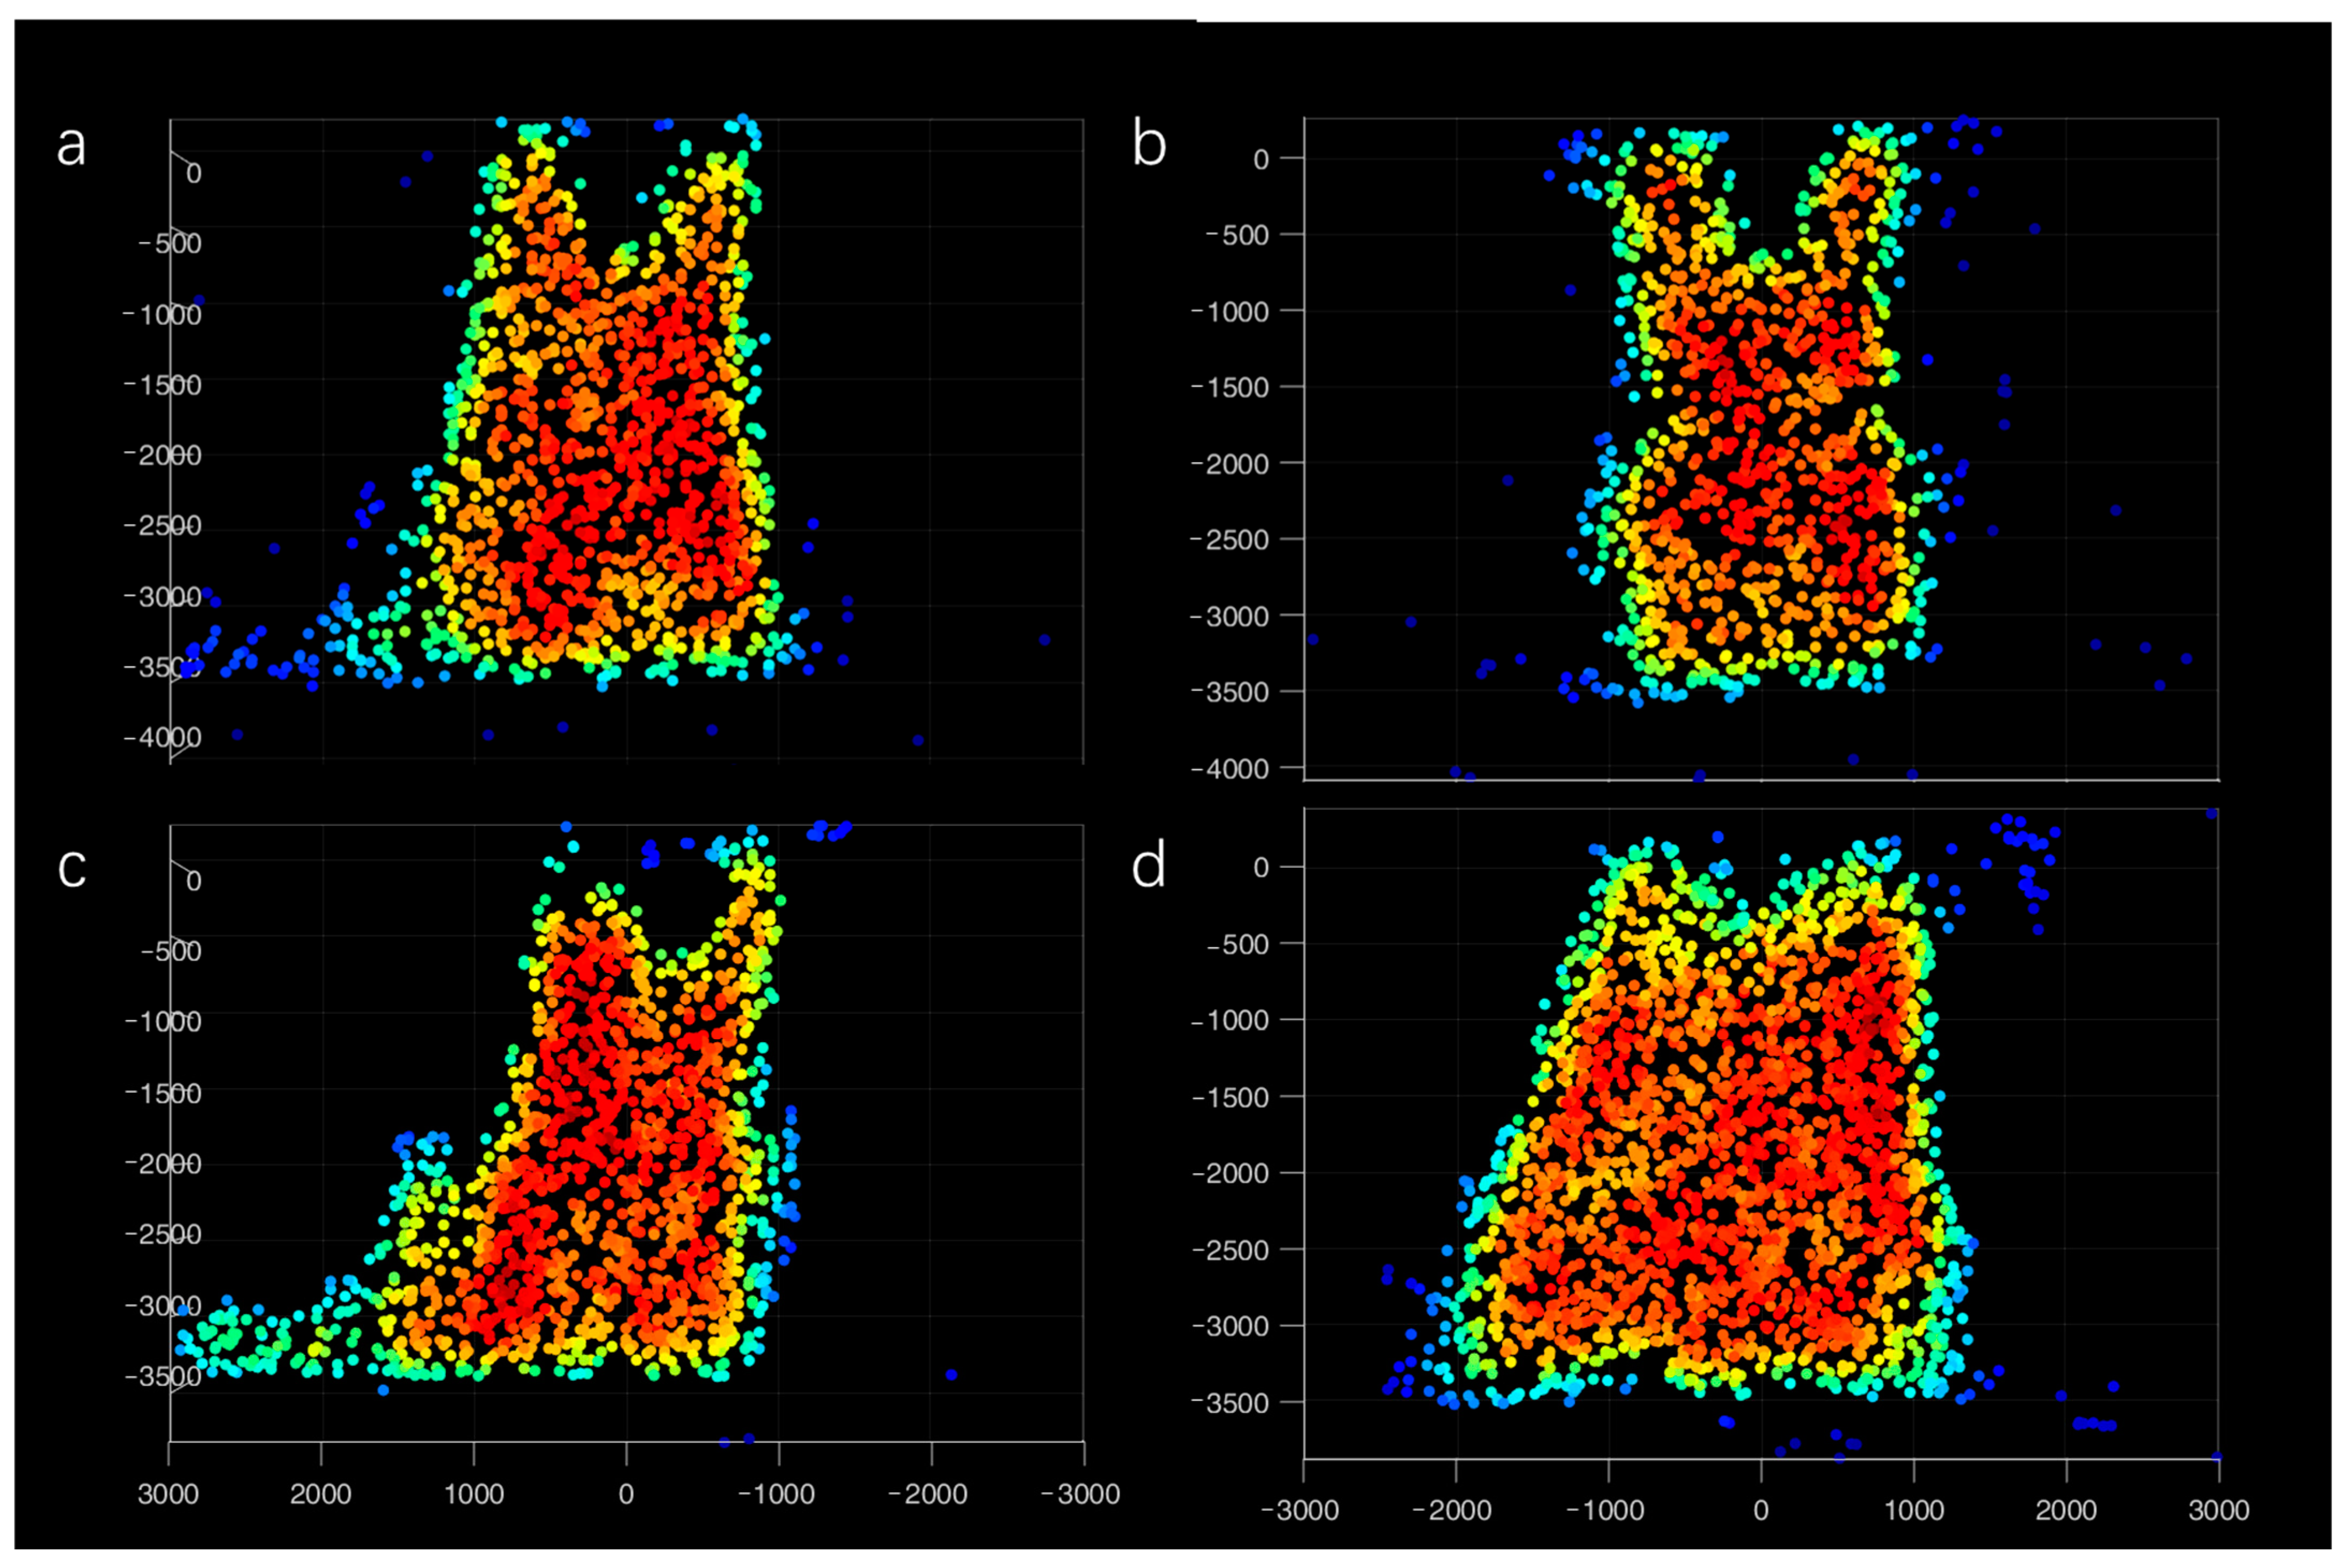This screenshot has height=1568, width=2346.
Task: Click the '-2000' x-axis tick under panel c
Action: 929,1495
